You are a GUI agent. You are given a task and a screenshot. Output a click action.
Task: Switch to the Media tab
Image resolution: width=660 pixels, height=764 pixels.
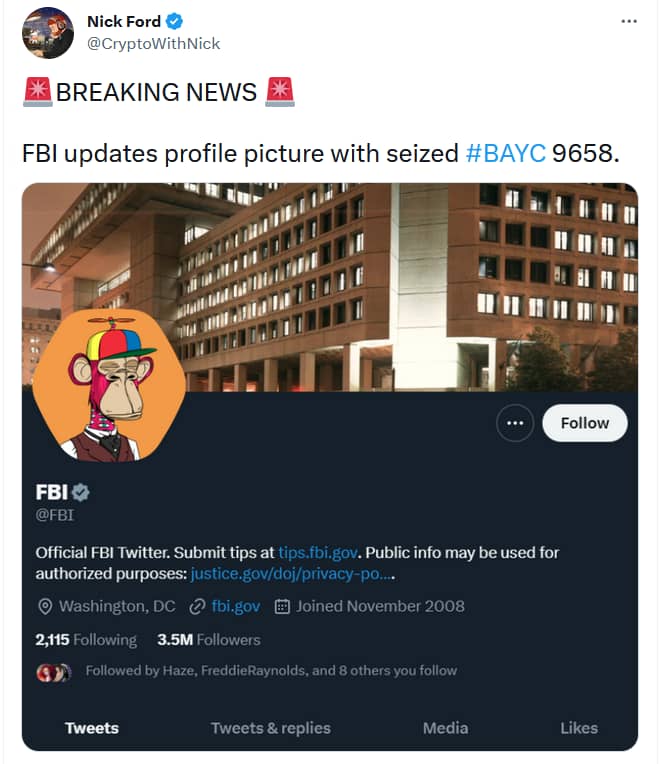445,728
